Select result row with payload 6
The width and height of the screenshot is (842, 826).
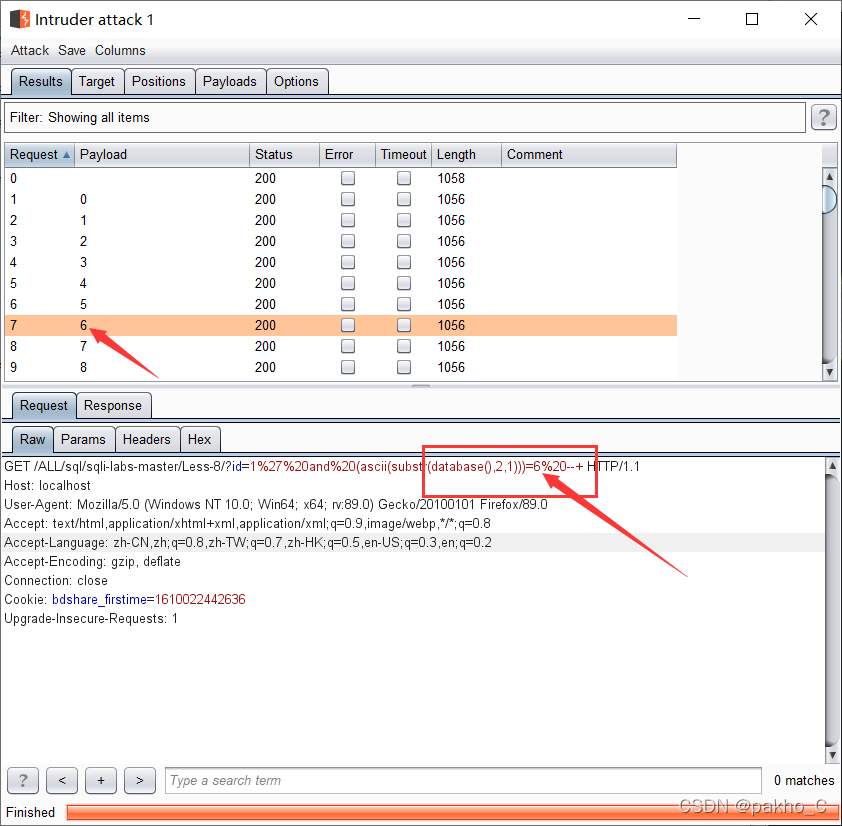(341, 325)
